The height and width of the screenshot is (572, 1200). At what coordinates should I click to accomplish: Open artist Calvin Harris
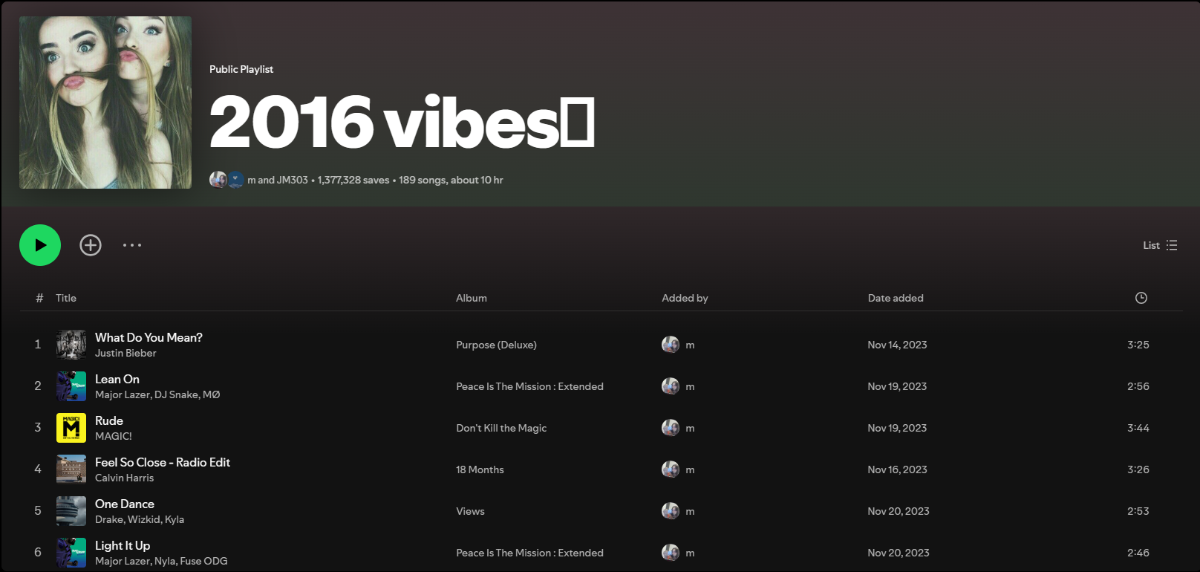click(124, 478)
